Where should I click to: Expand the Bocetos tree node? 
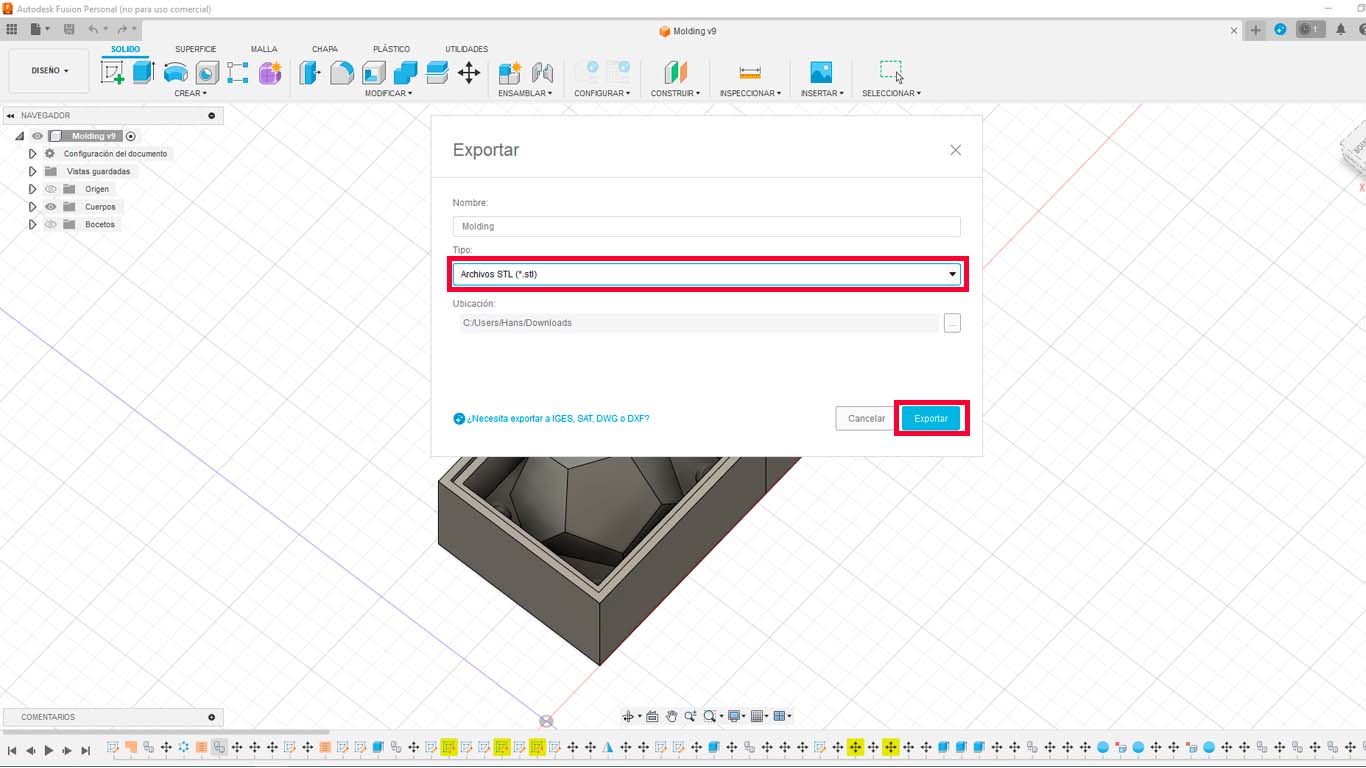[x=33, y=225]
